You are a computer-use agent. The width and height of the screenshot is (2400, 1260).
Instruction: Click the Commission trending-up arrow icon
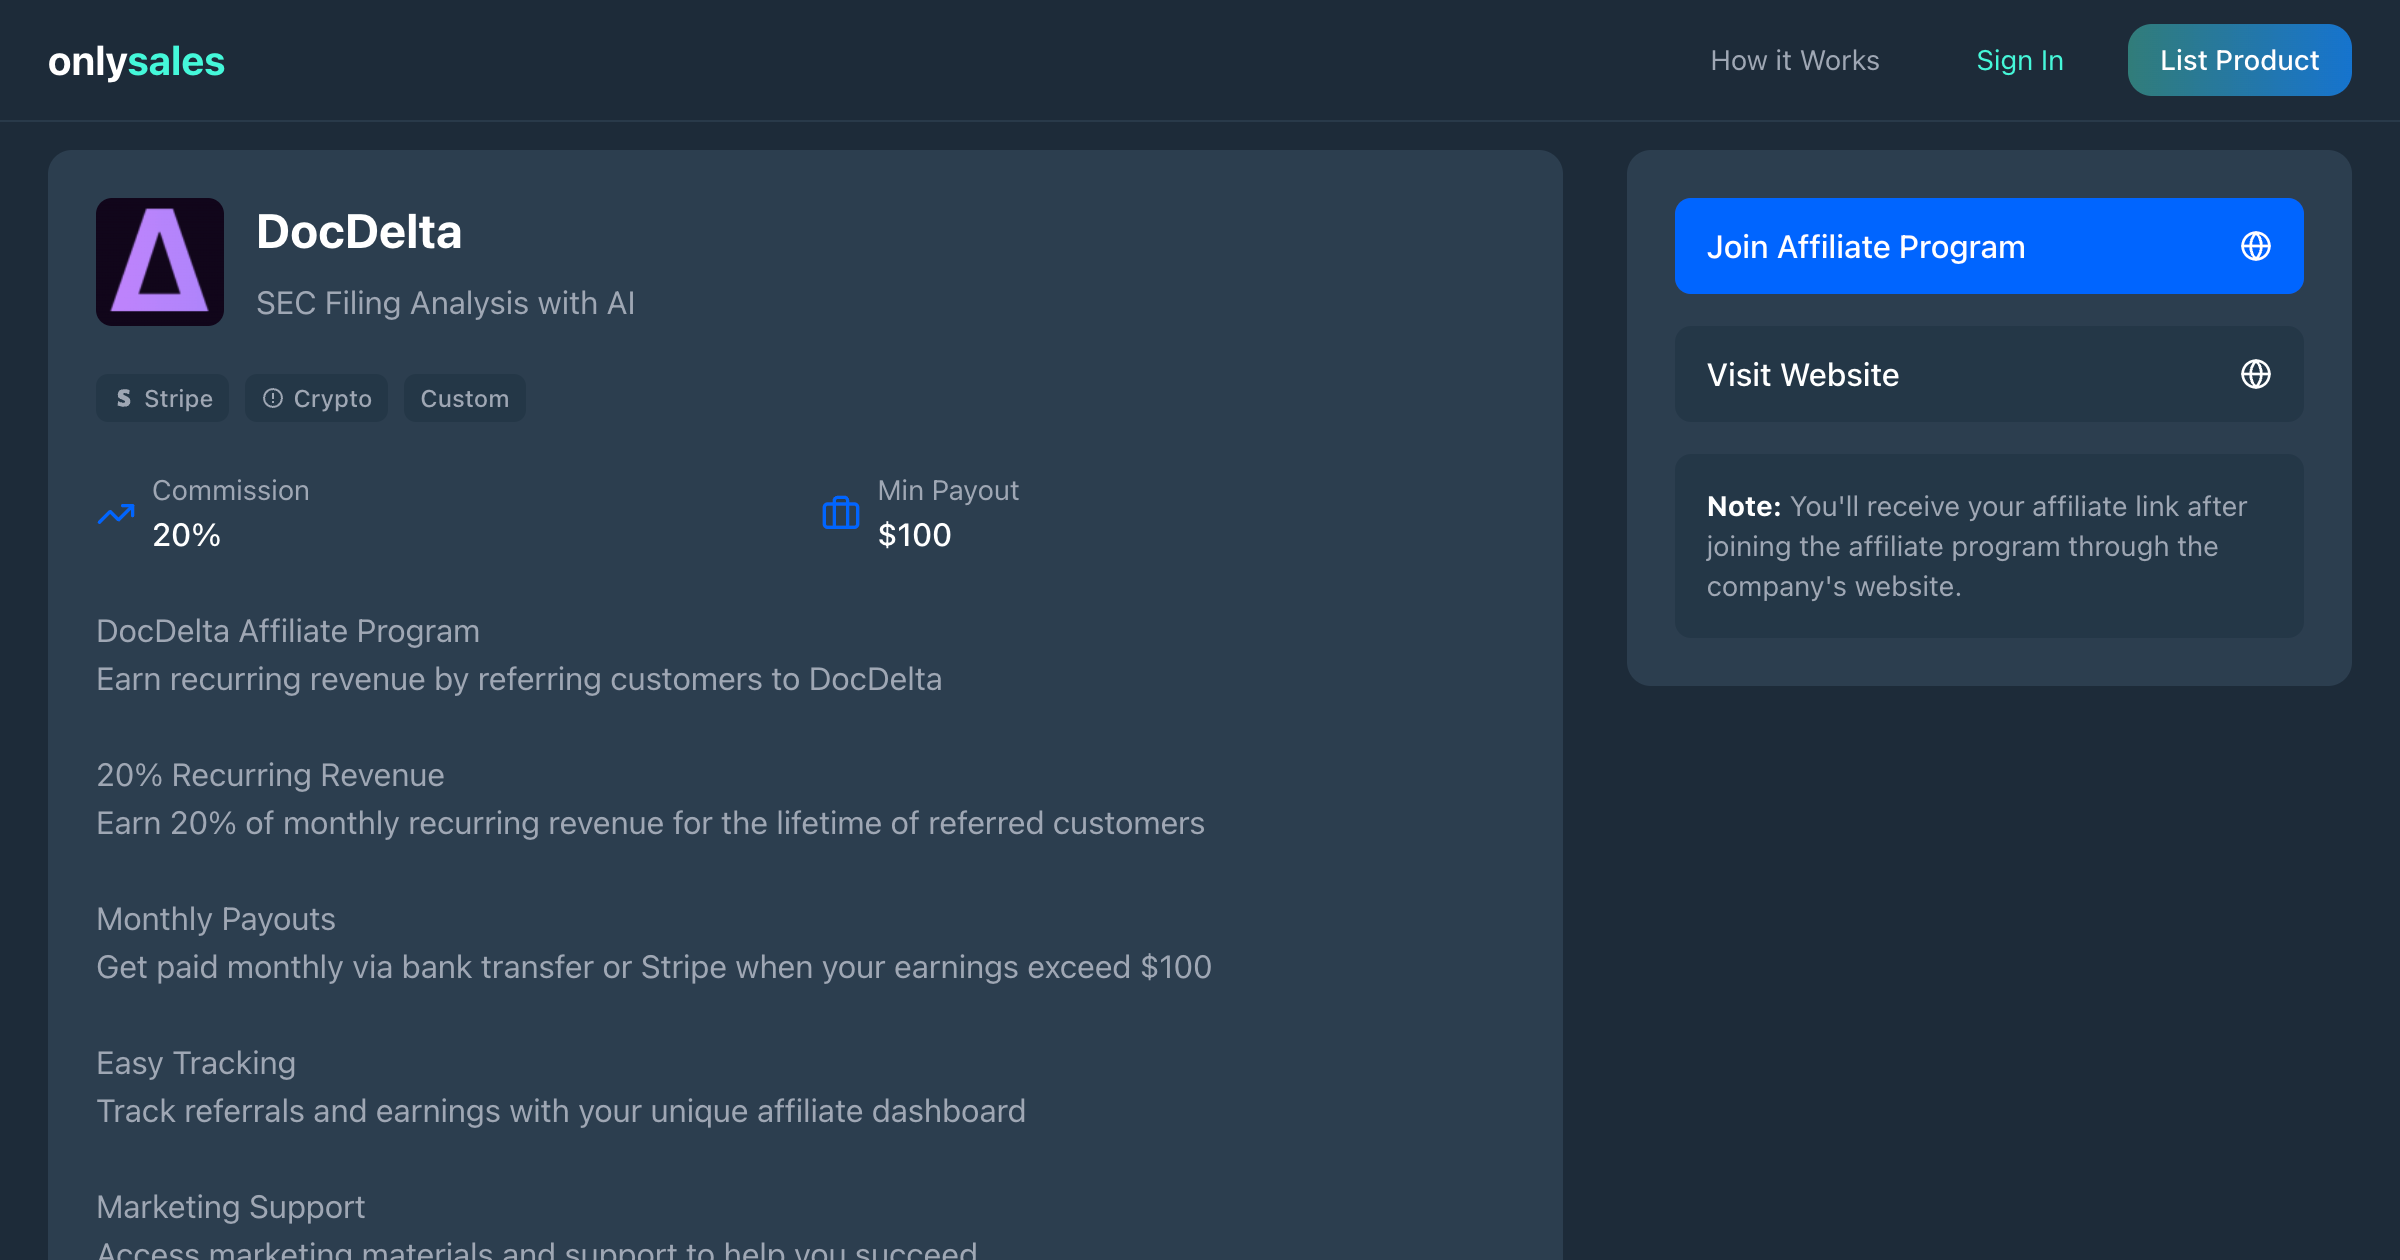[x=116, y=514]
